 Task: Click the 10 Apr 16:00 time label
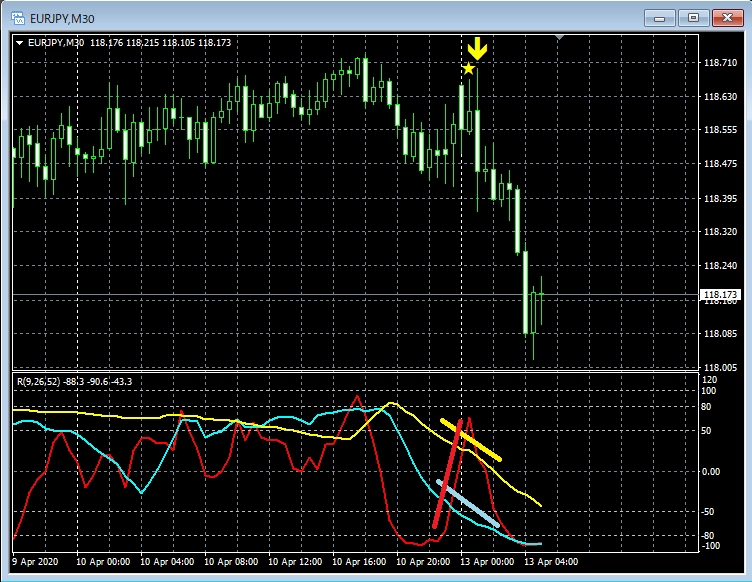[362, 563]
